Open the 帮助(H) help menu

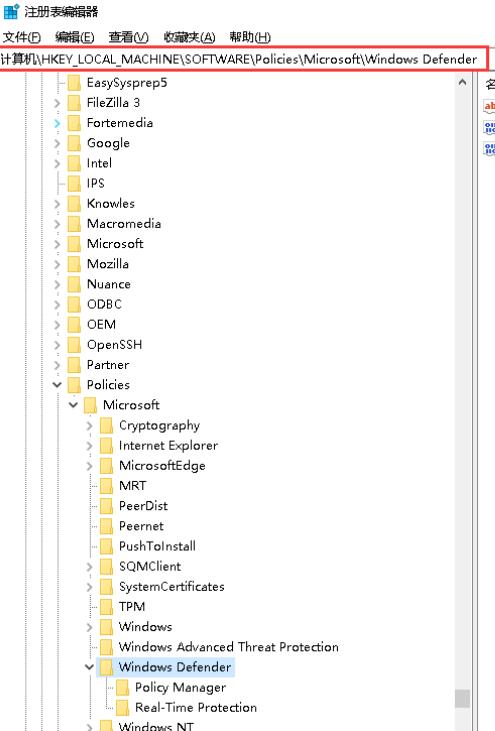(250, 37)
